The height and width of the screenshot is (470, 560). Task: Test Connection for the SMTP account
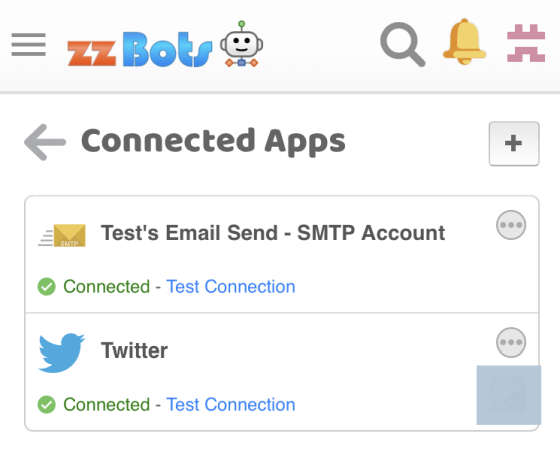231,286
